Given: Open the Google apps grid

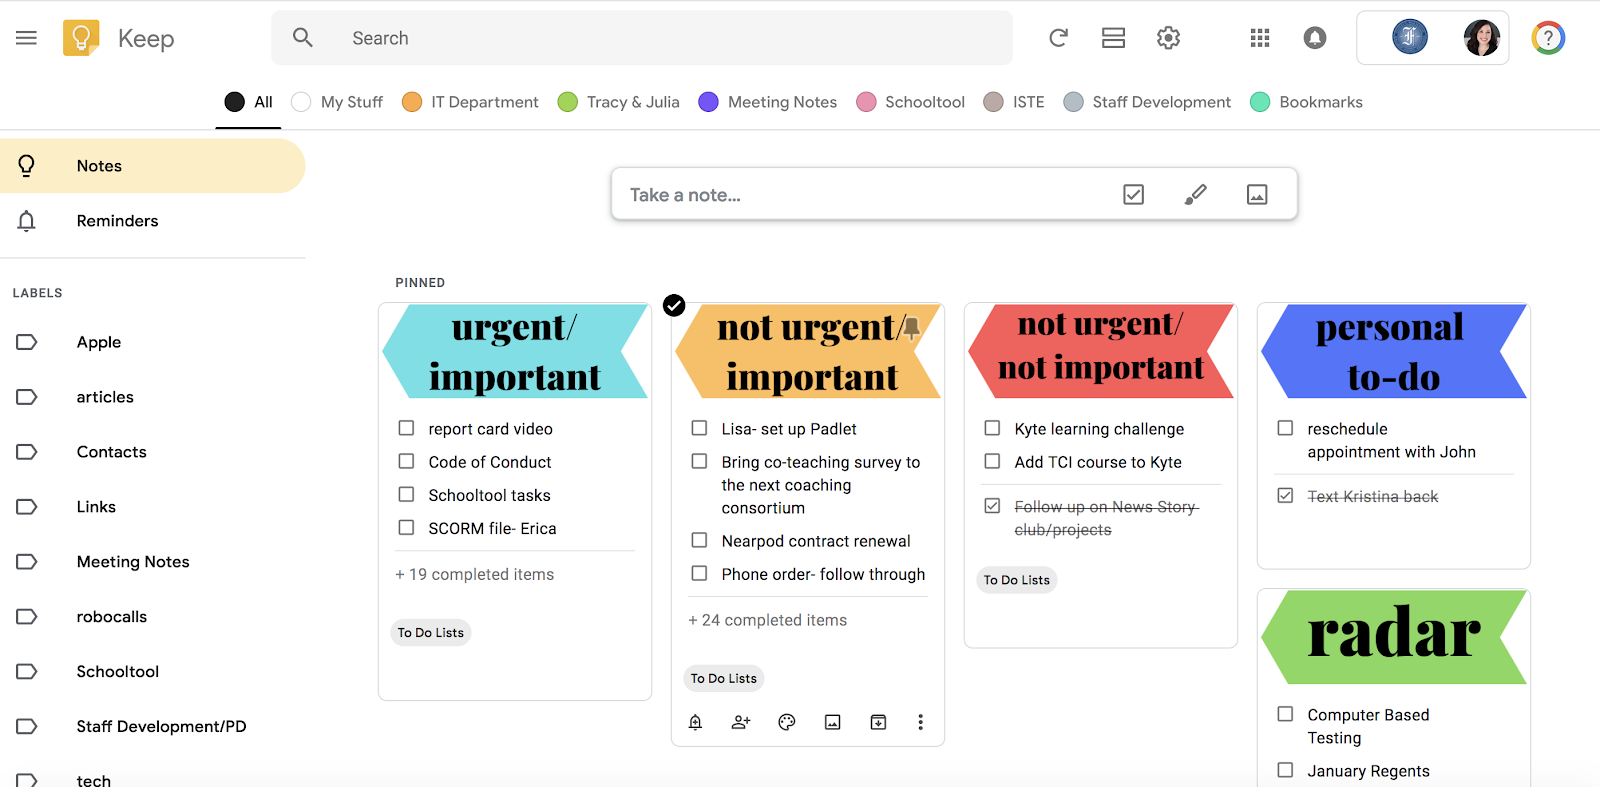Looking at the screenshot, I should point(1260,38).
